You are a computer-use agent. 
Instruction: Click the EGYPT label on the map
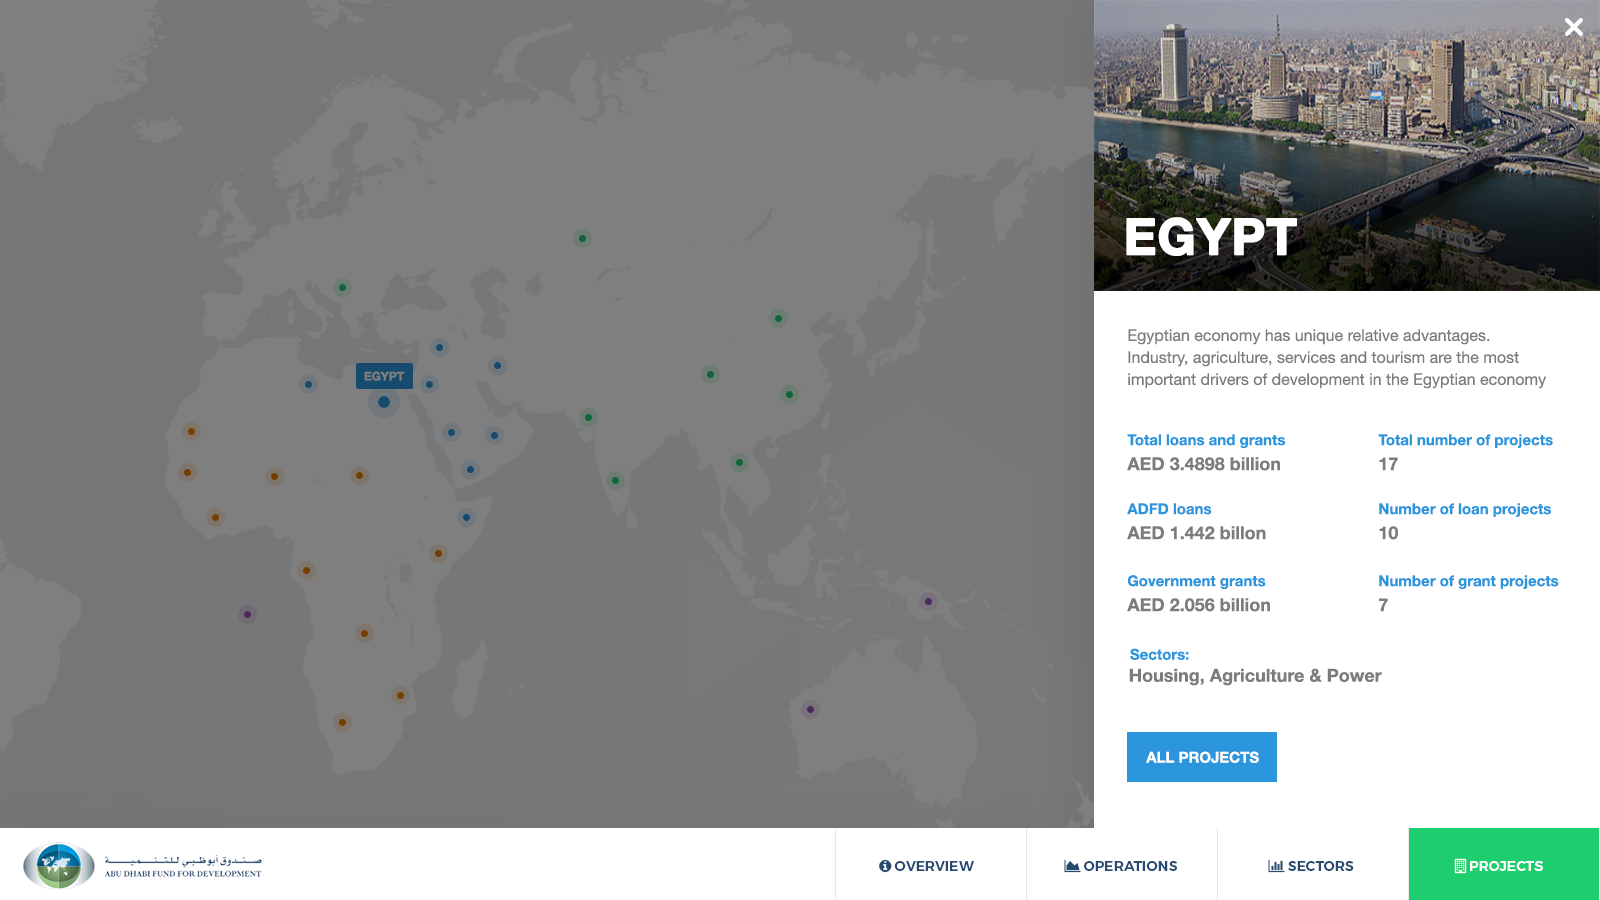pos(384,376)
